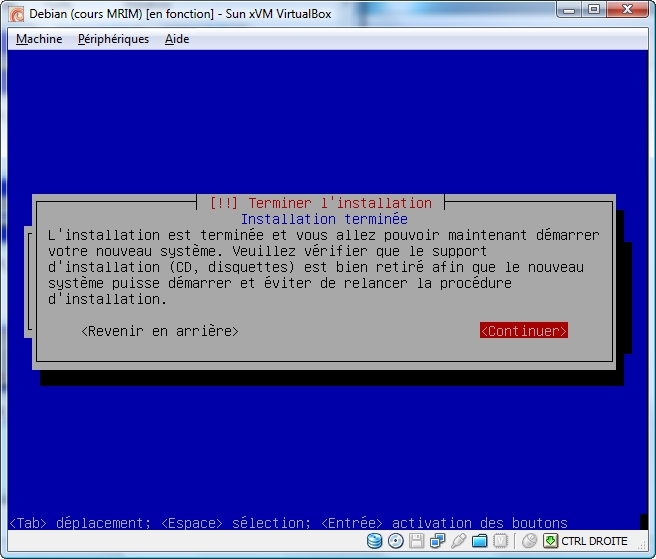Click the virtualization (V chip) status icon
The height and width of the screenshot is (559, 656).
(x=500, y=541)
